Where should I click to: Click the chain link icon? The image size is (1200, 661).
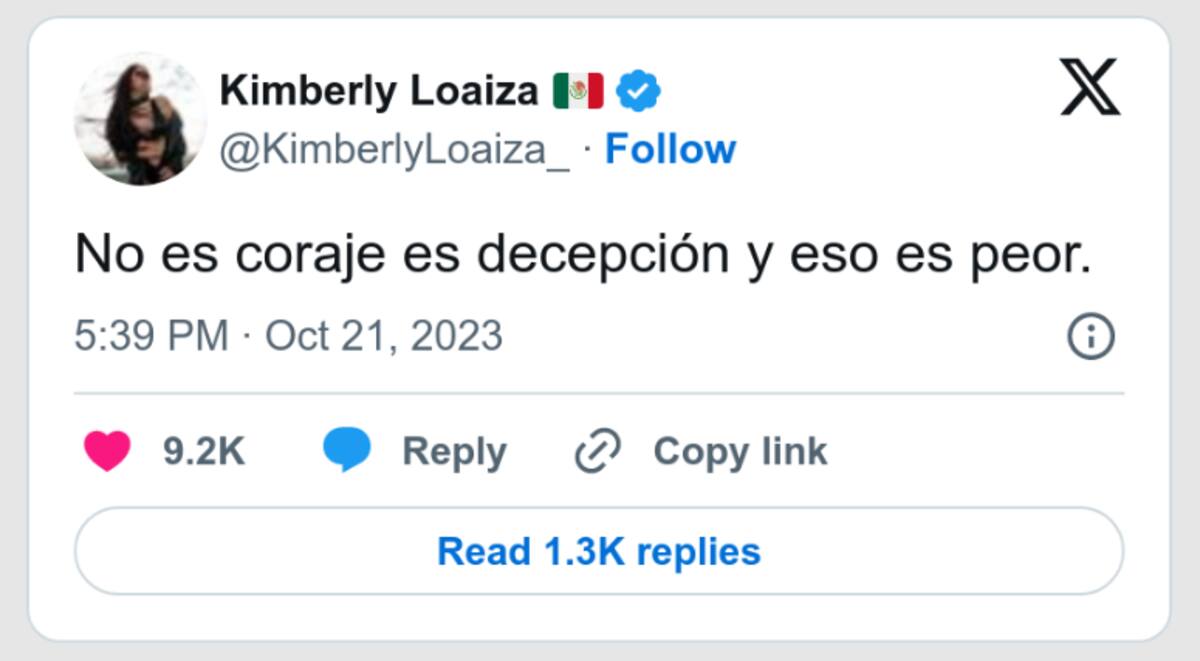(x=598, y=452)
